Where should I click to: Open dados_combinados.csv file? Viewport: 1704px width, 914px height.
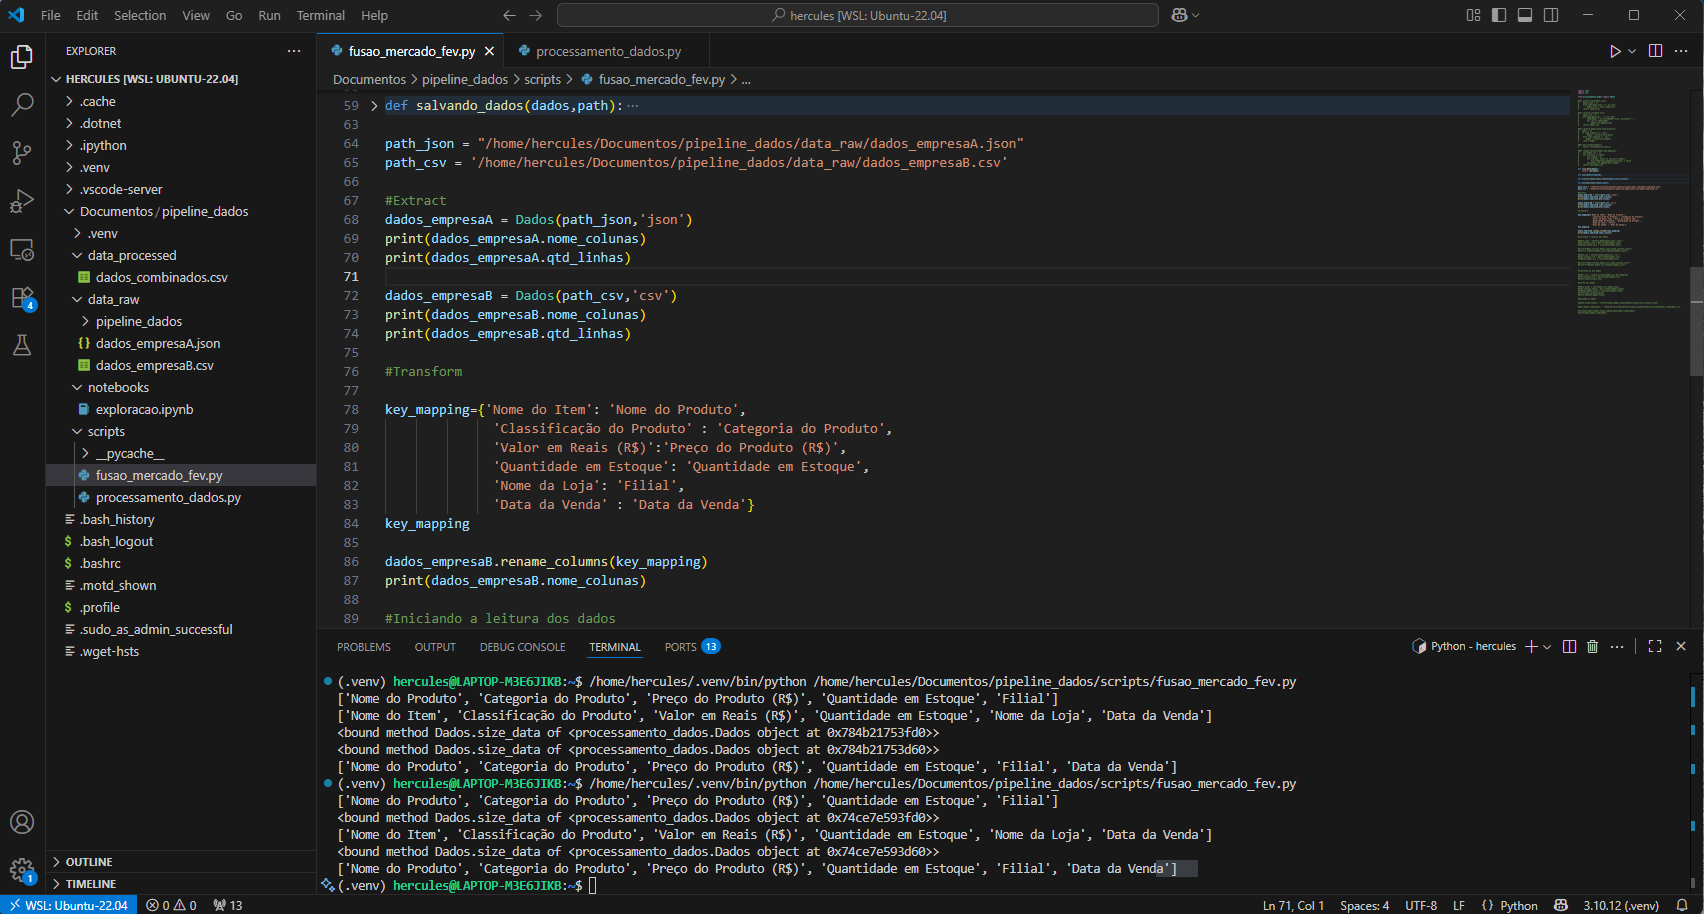pyautogui.click(x=180, y=277)
